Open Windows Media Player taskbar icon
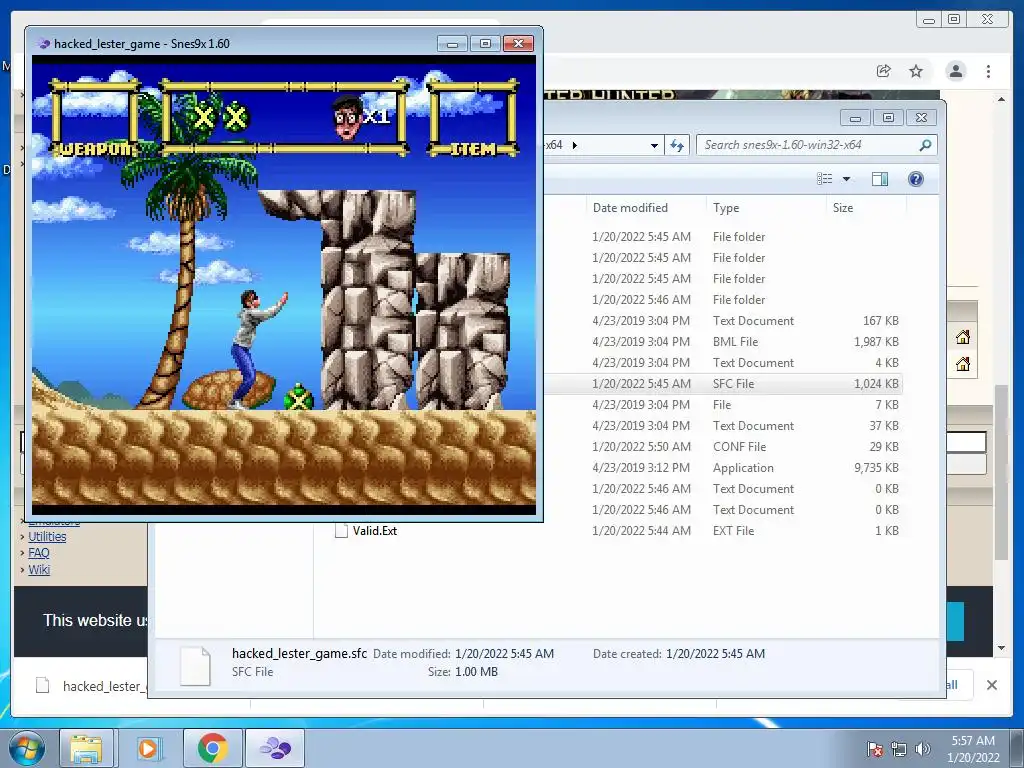The image size is (1024, 768). [148, 748]
